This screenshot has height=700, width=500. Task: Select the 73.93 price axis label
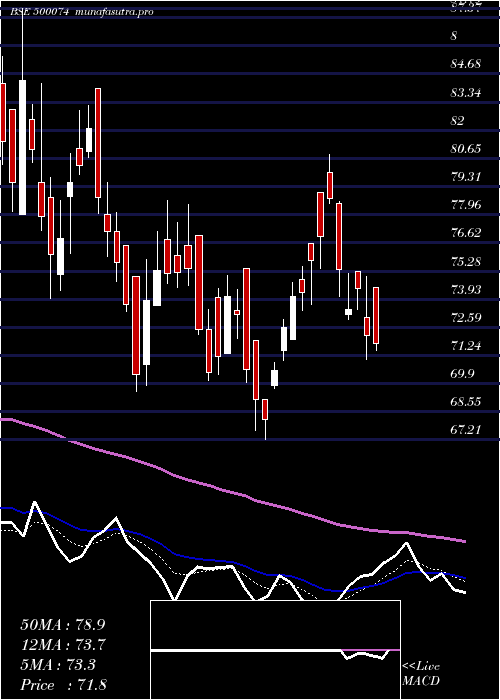point(466,289)
